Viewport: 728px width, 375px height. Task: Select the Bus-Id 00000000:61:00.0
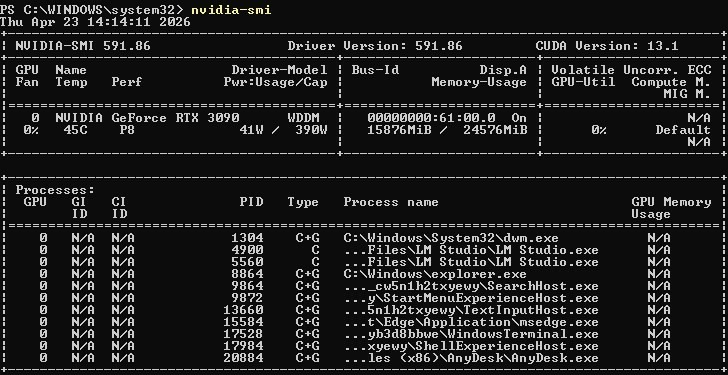click(431, 118)
